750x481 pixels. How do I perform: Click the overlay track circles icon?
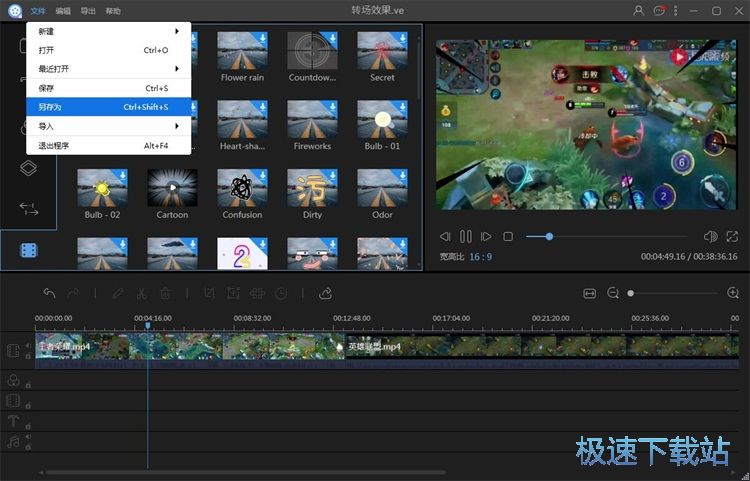click(x=13, y=380)
